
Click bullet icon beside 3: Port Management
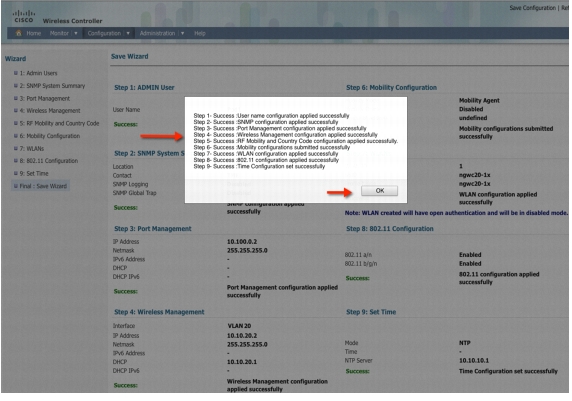[16, 99]
